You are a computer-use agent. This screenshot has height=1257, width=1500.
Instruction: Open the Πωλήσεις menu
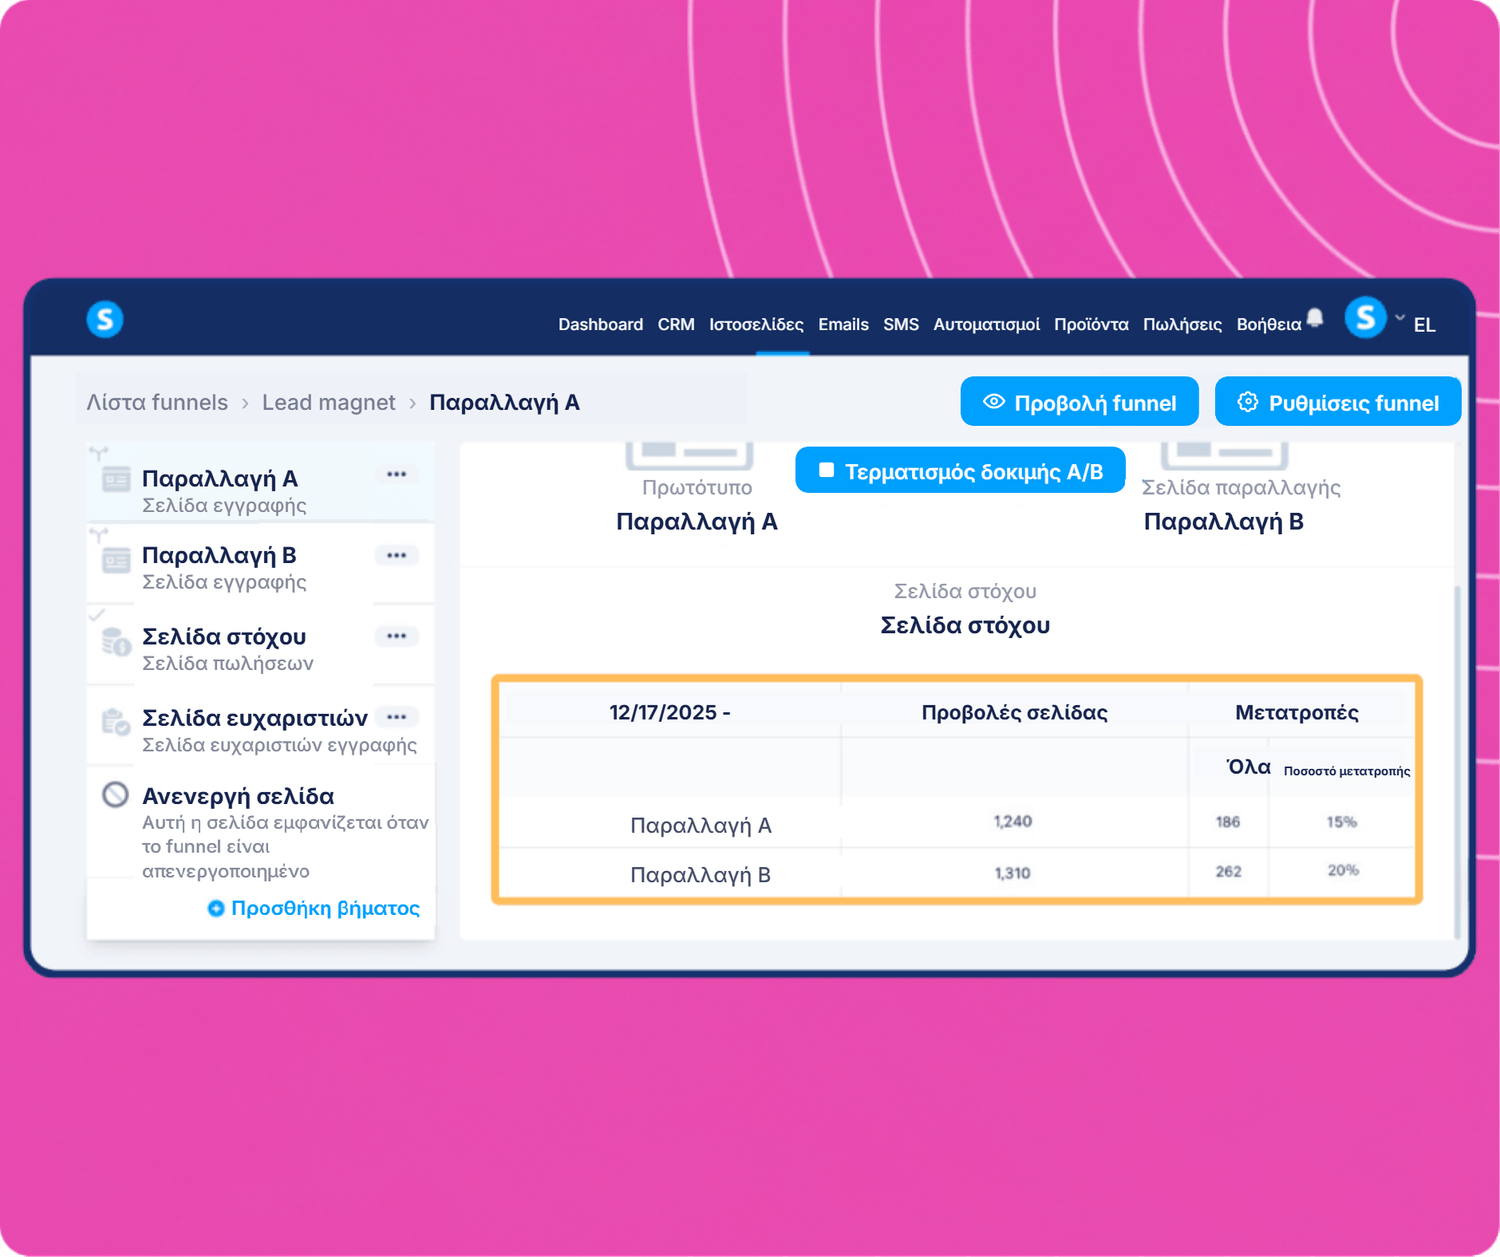1182,325
